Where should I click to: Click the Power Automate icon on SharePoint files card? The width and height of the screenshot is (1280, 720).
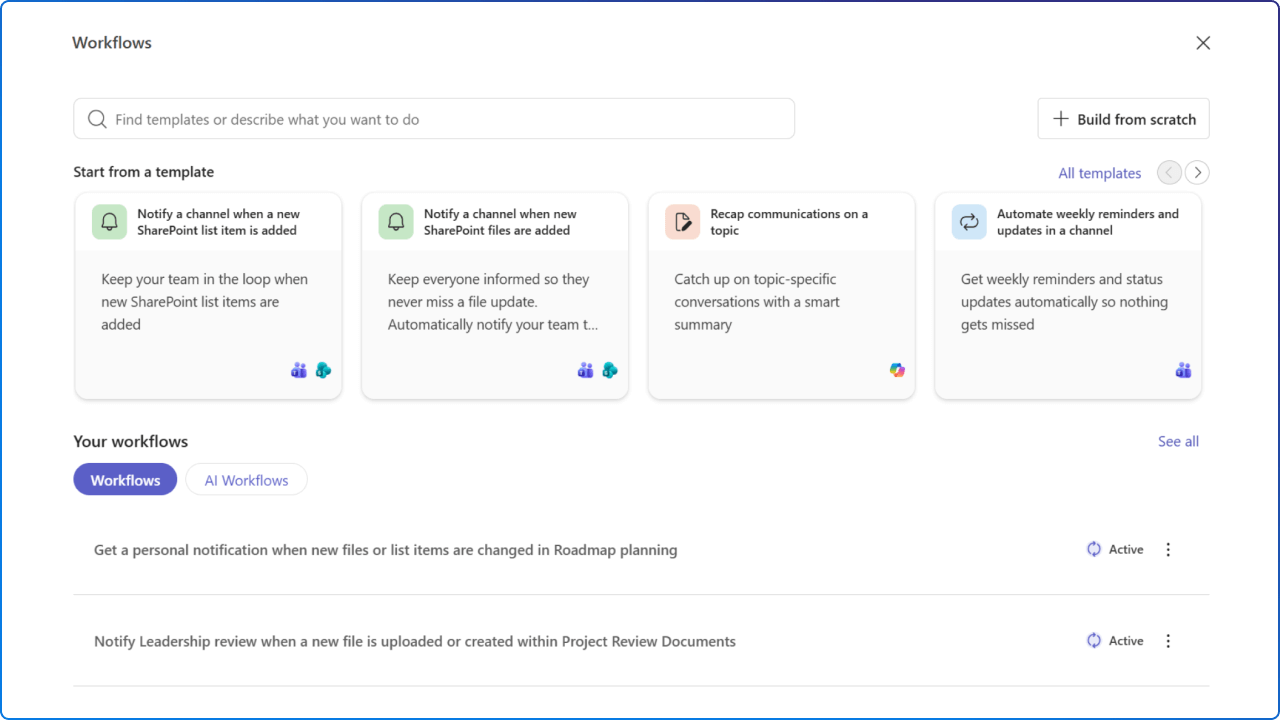point(610,370)
